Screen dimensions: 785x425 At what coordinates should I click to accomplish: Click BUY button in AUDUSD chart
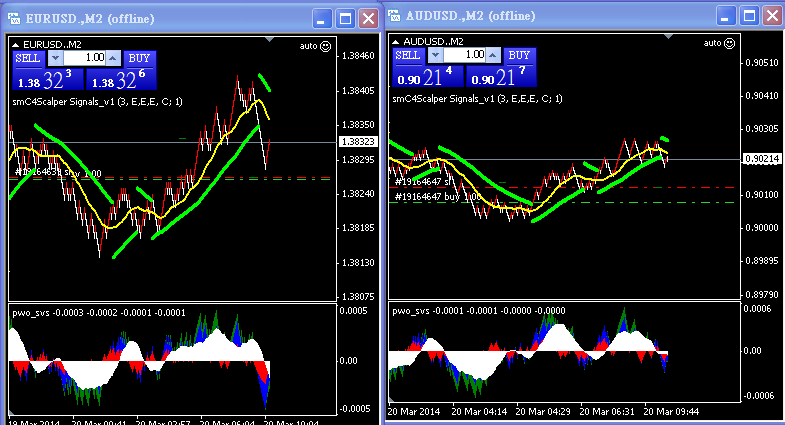tap(519, 56)
